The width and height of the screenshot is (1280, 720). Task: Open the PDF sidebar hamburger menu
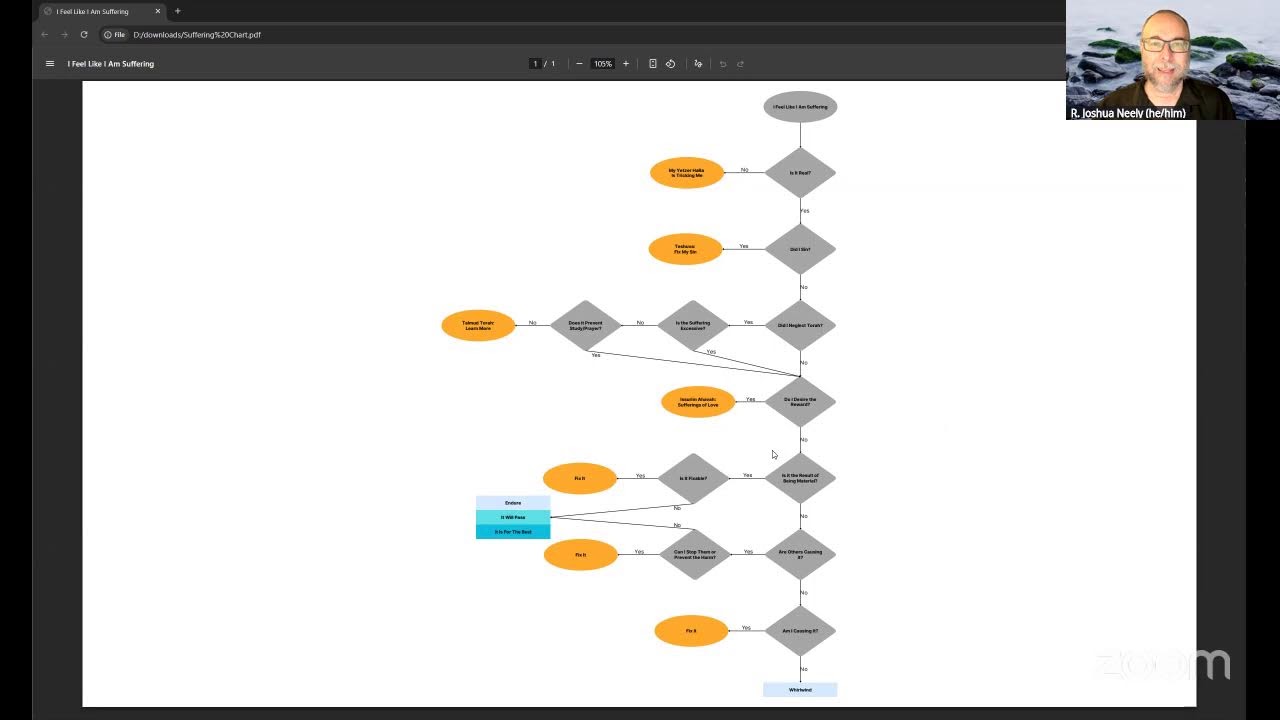50,64
